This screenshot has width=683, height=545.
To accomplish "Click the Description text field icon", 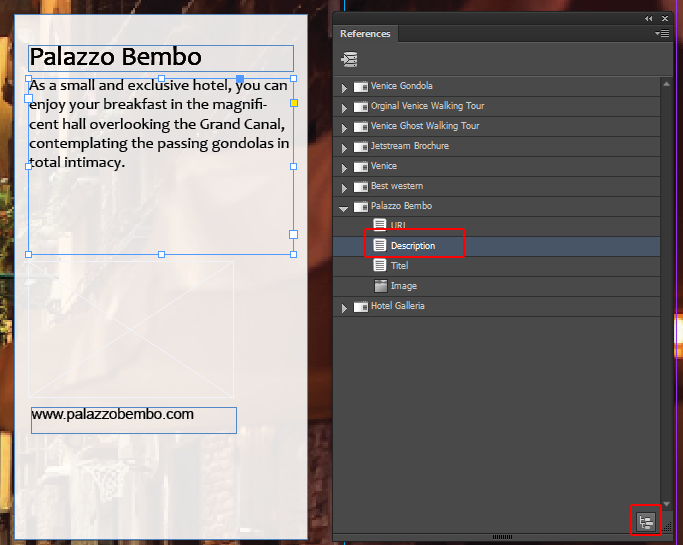I will point(380,245).
